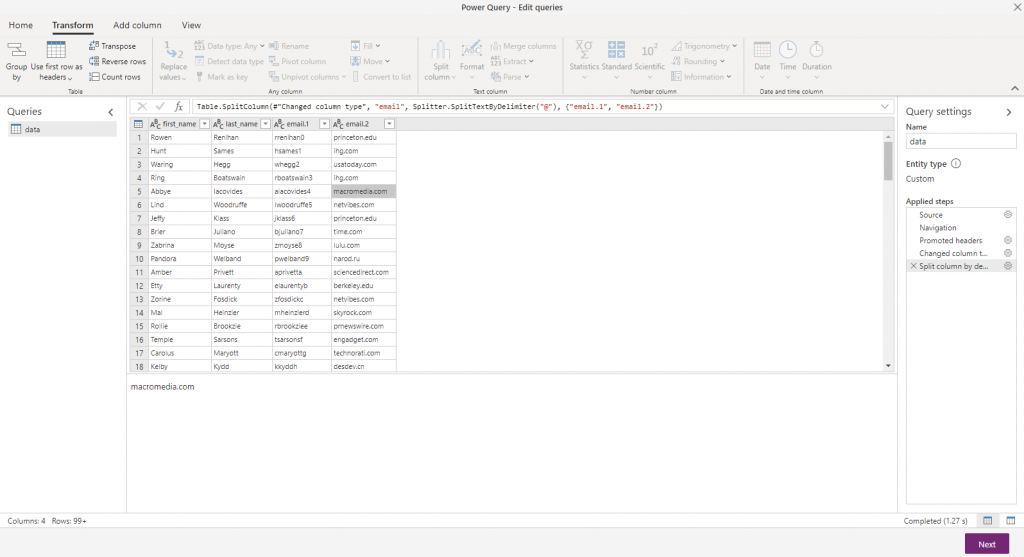The image size is (1024, 557).
Task: Open the email.2 column filter dropdown
Action: pyautogui.click(x=389, y=123)
